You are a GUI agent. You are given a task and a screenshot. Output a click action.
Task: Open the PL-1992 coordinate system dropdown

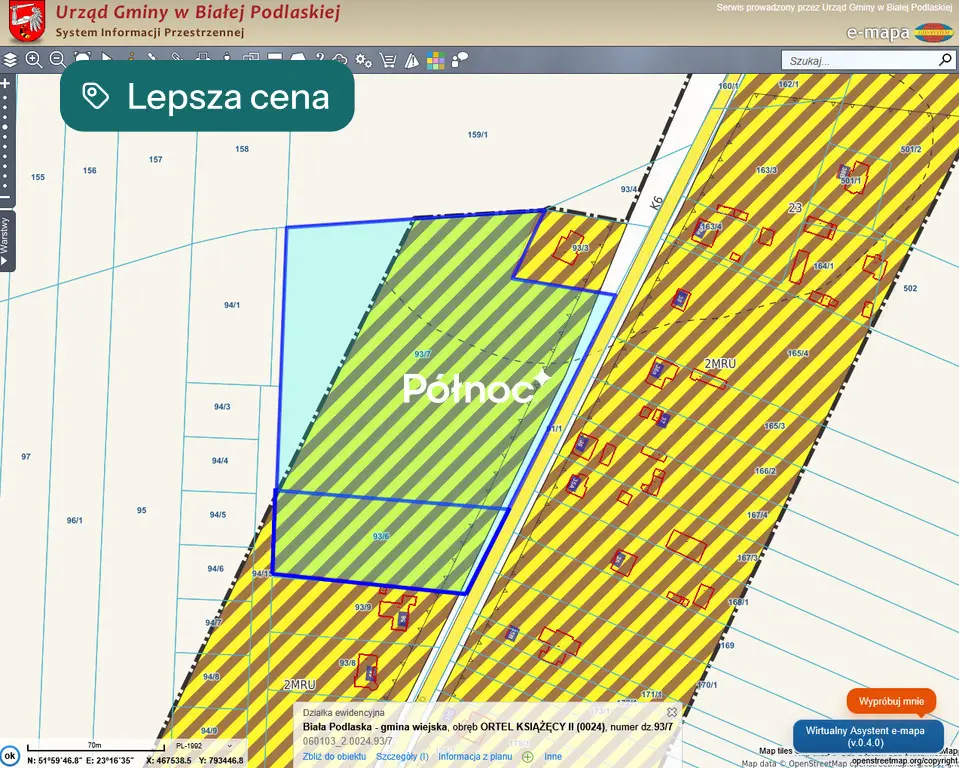tap(204, 746)
